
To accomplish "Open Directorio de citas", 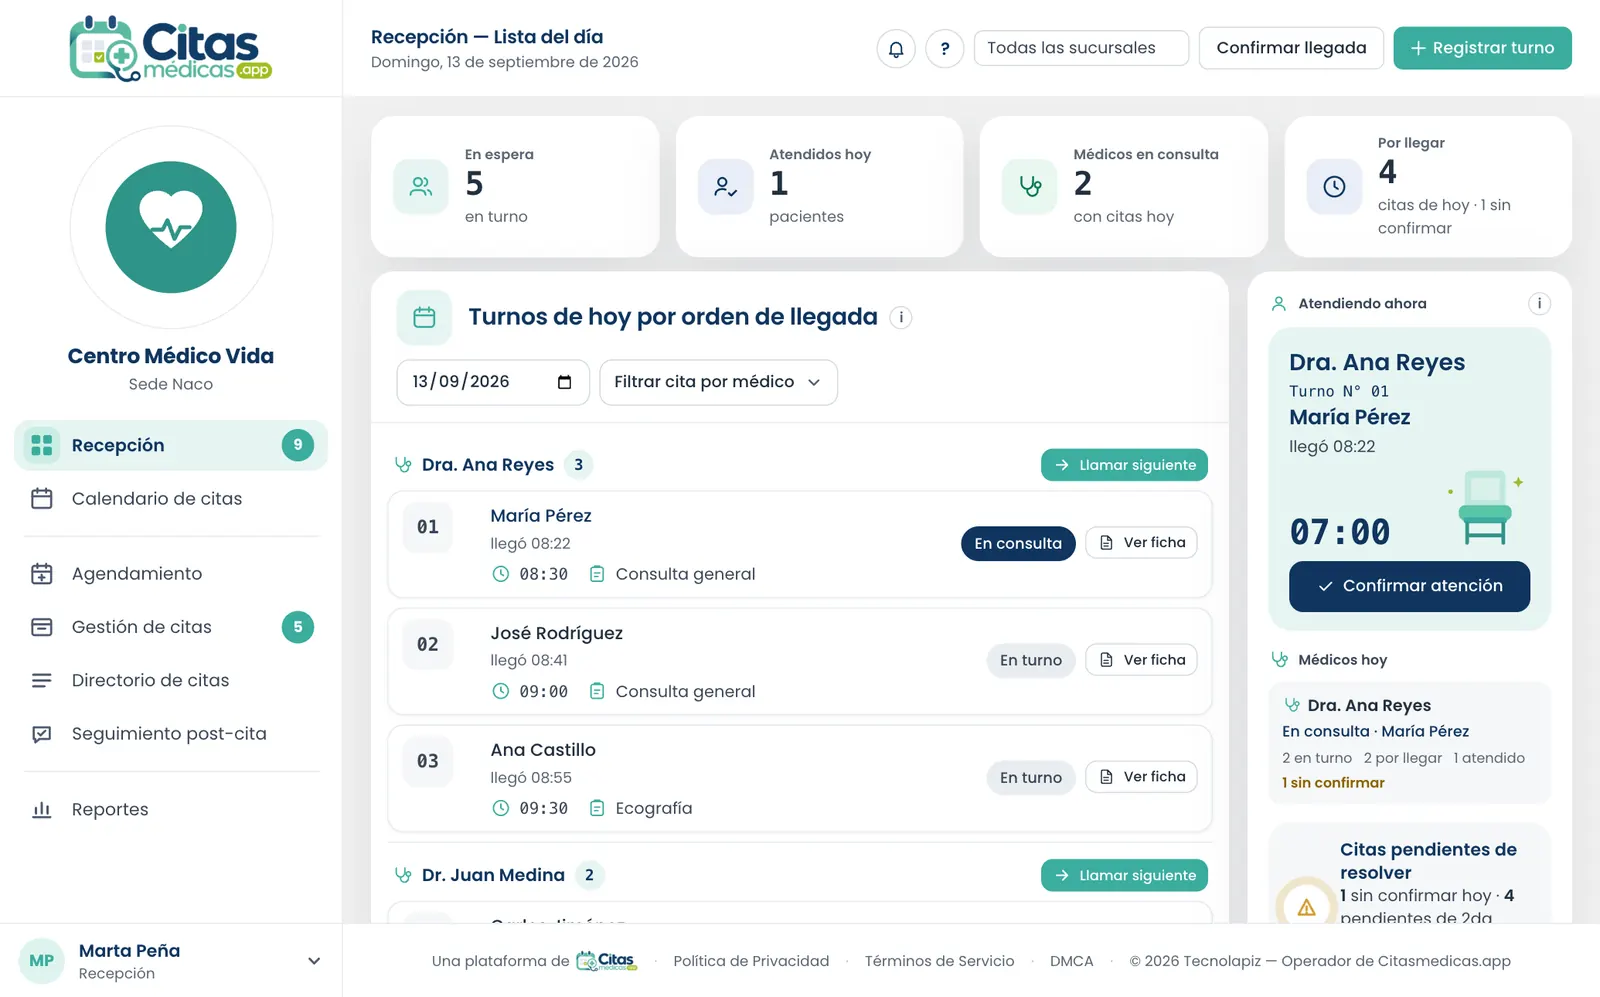I will point(171,681).
